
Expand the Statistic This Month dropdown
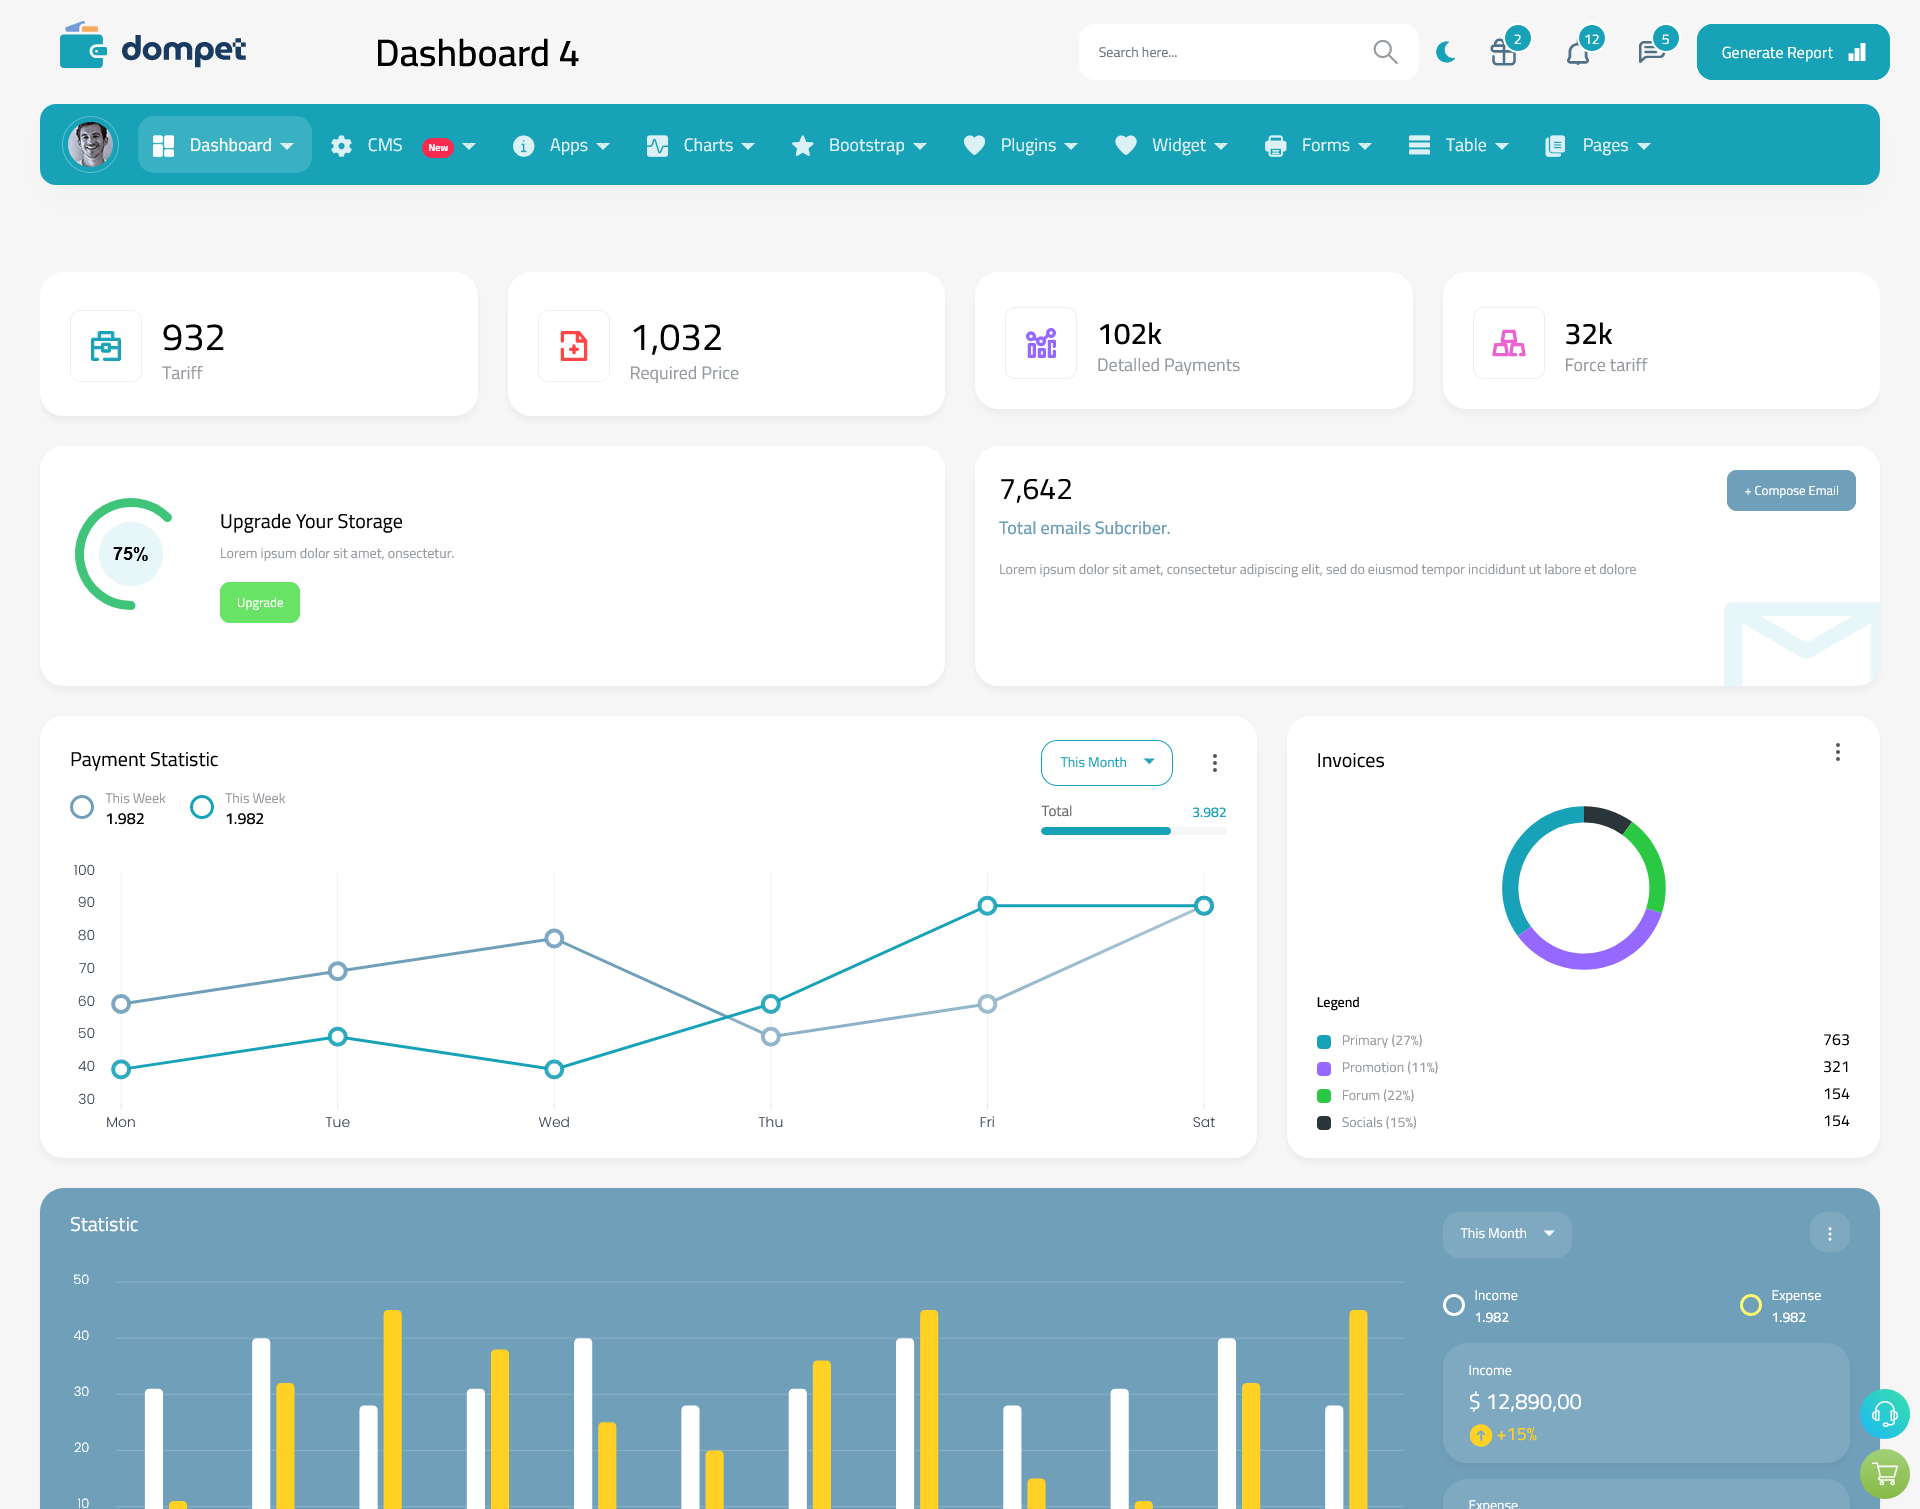[x=1505, y=1233]
